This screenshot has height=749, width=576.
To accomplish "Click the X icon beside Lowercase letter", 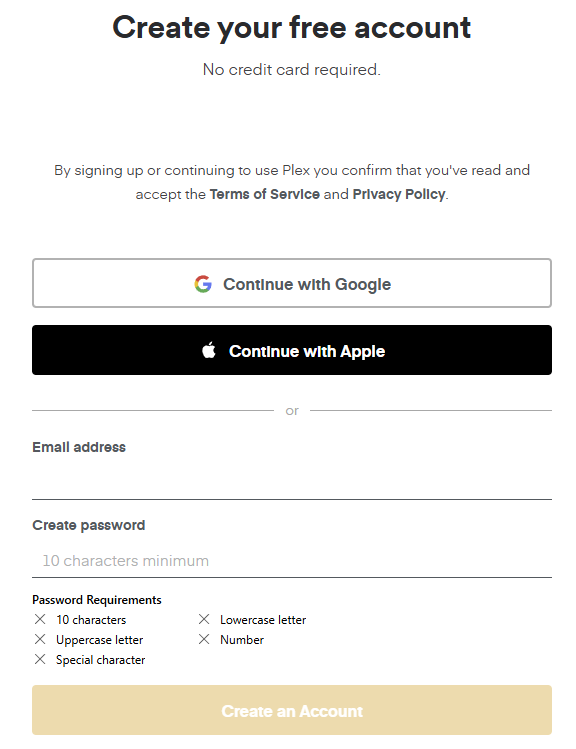I will 204,619.
